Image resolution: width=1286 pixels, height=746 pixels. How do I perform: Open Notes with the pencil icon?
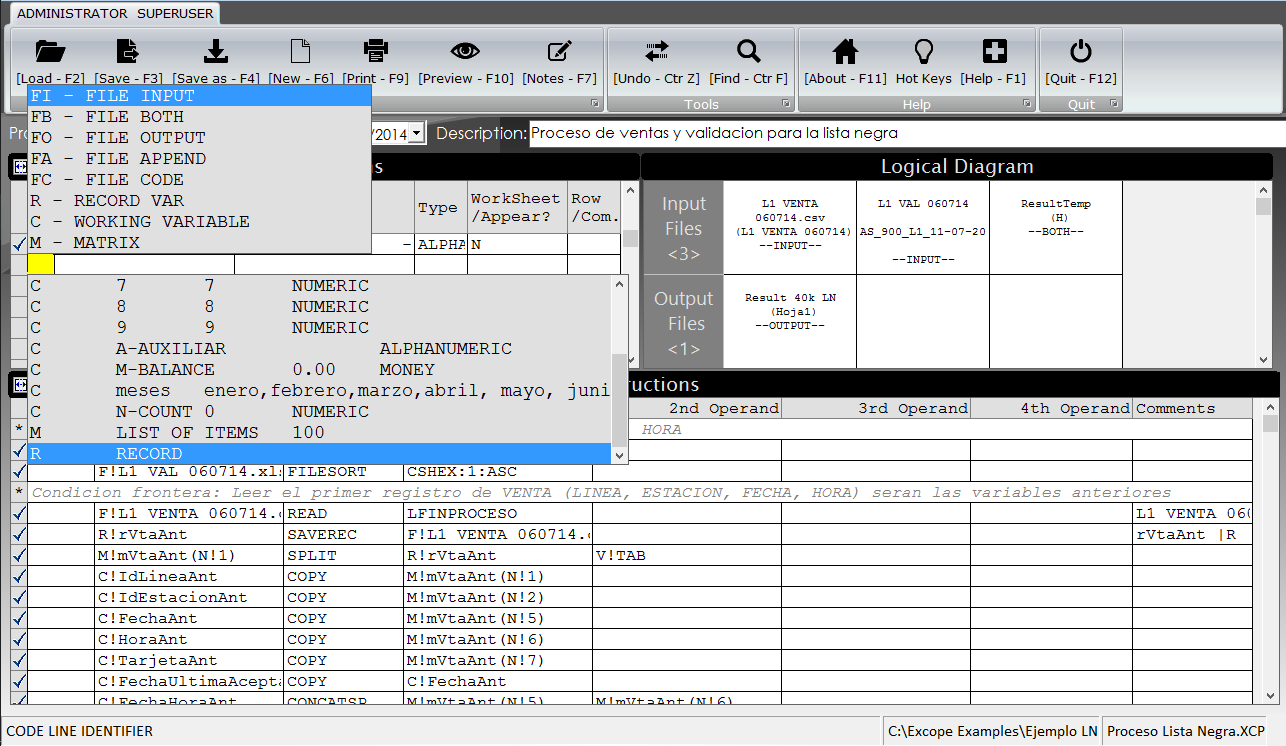tap(560, 51)
